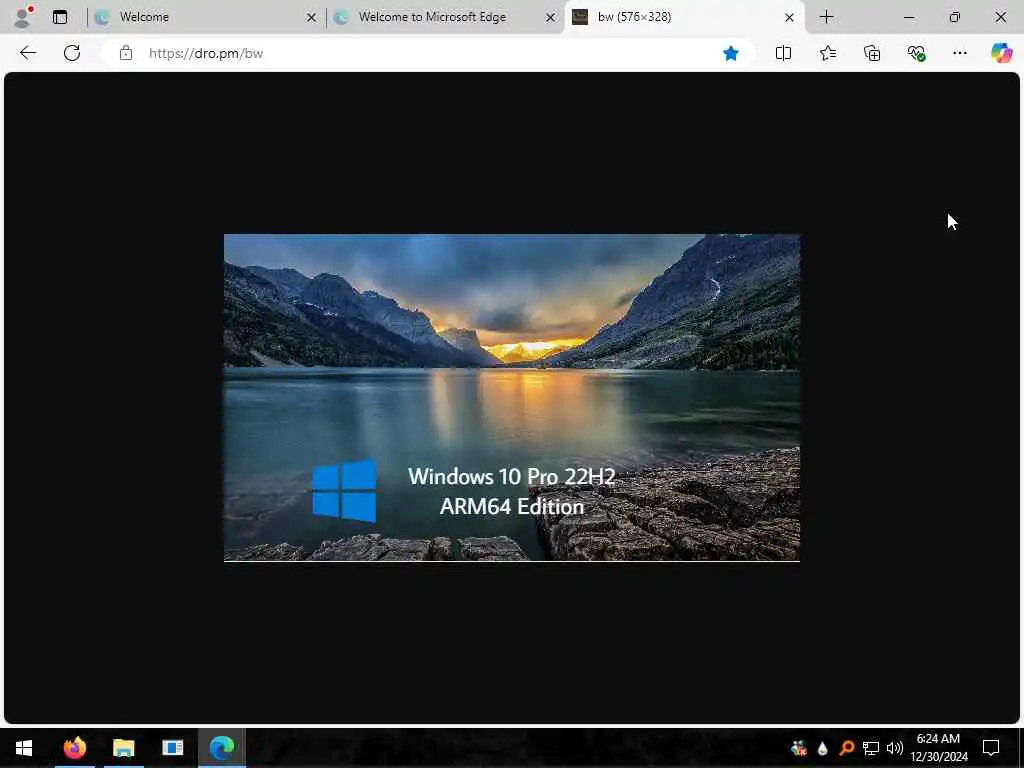Click the colorful system tray icon

point(799,748)
